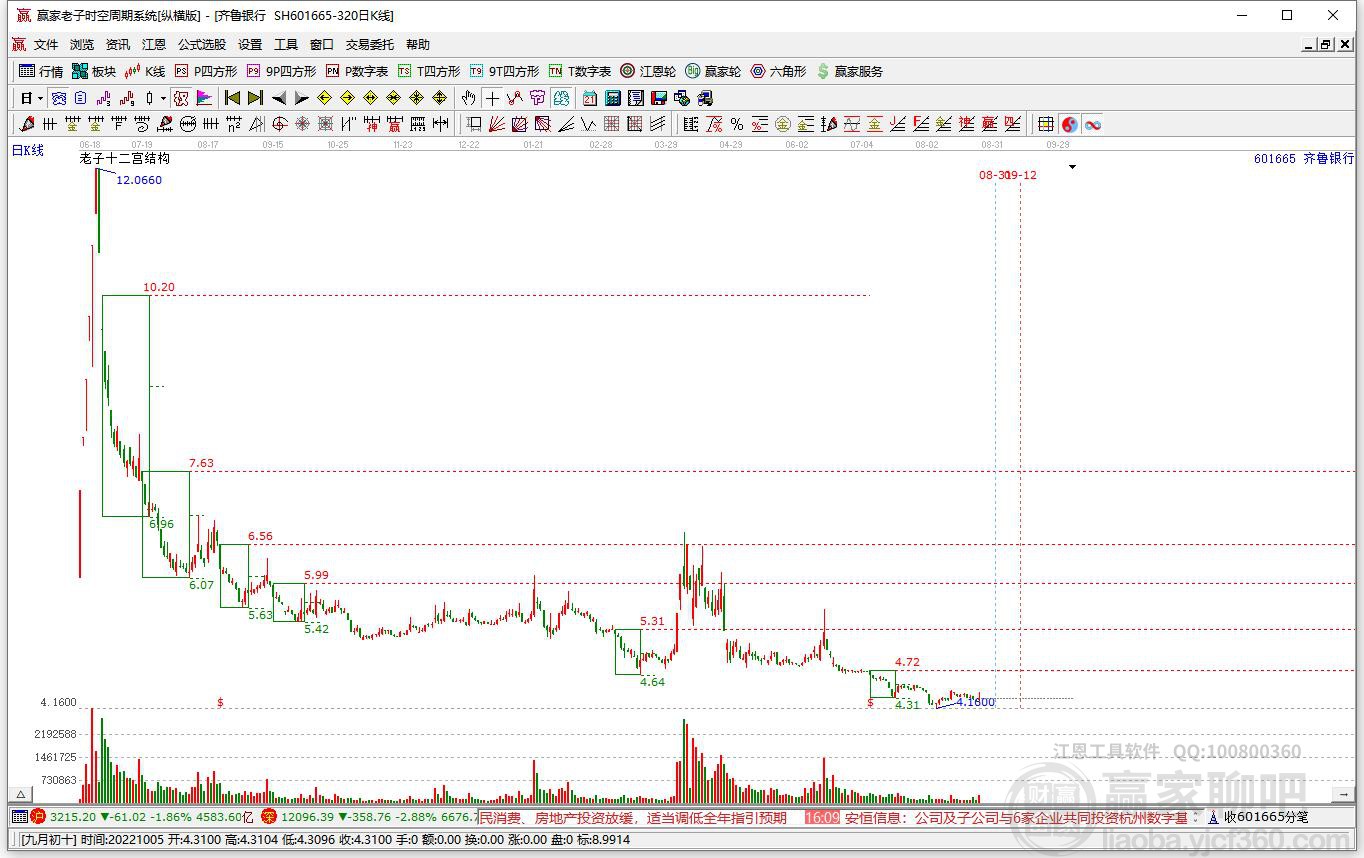The width and height of the screenshot is (1364, 858).
Task: Open the calendar icon showing 21
Action: [590, 98]
